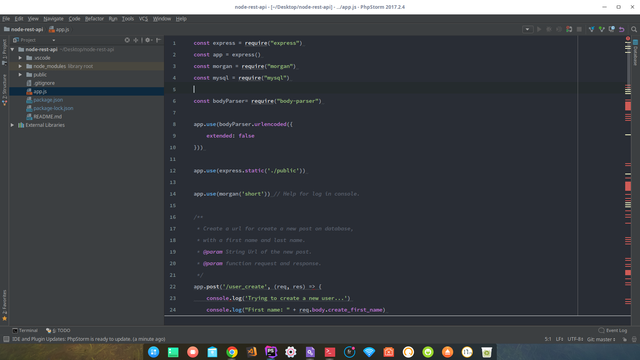Hide the Project panel with pin icon
This screenshot has width=640, height=360.
tap(158, 40)
